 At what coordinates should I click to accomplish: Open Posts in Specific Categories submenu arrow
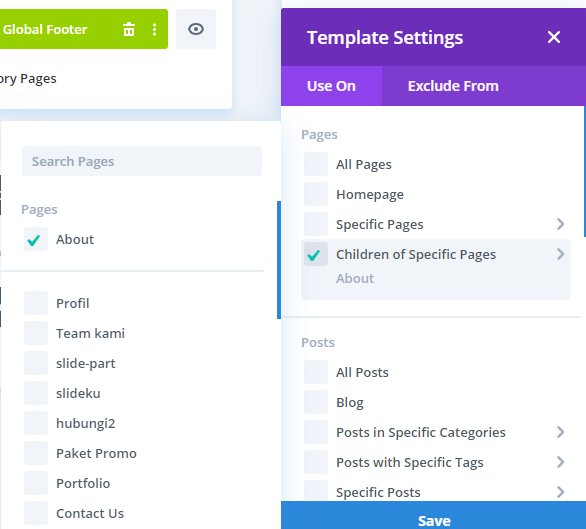(560, 432)
